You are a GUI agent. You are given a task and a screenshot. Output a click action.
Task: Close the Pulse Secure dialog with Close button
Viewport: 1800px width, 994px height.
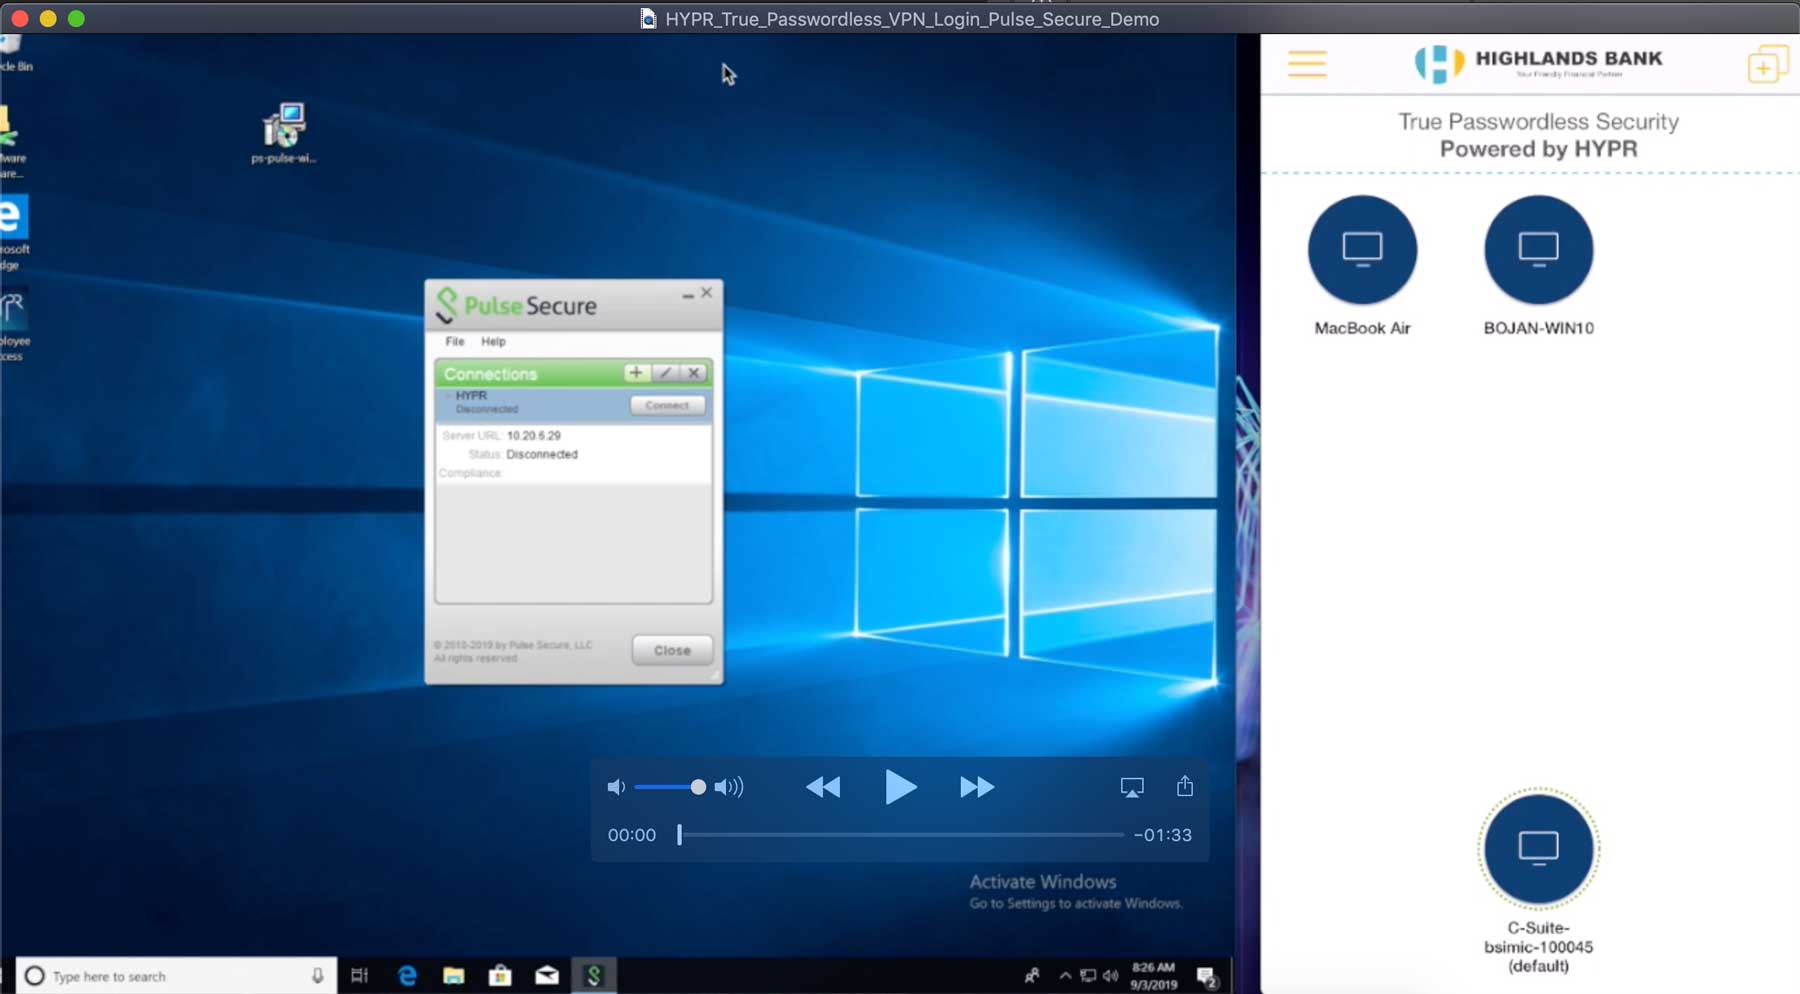[671, 650]
